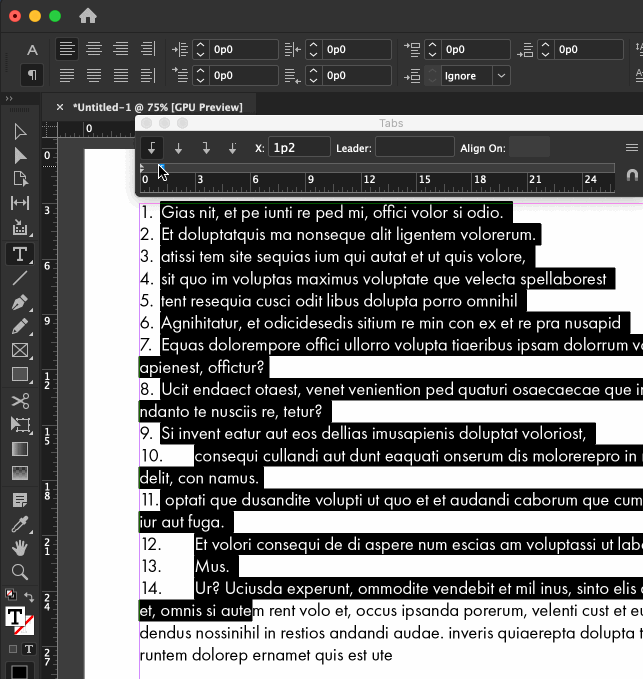Click the tab X position field
Viewport: 643px width, 679px height.
click(x=299, y=148)
